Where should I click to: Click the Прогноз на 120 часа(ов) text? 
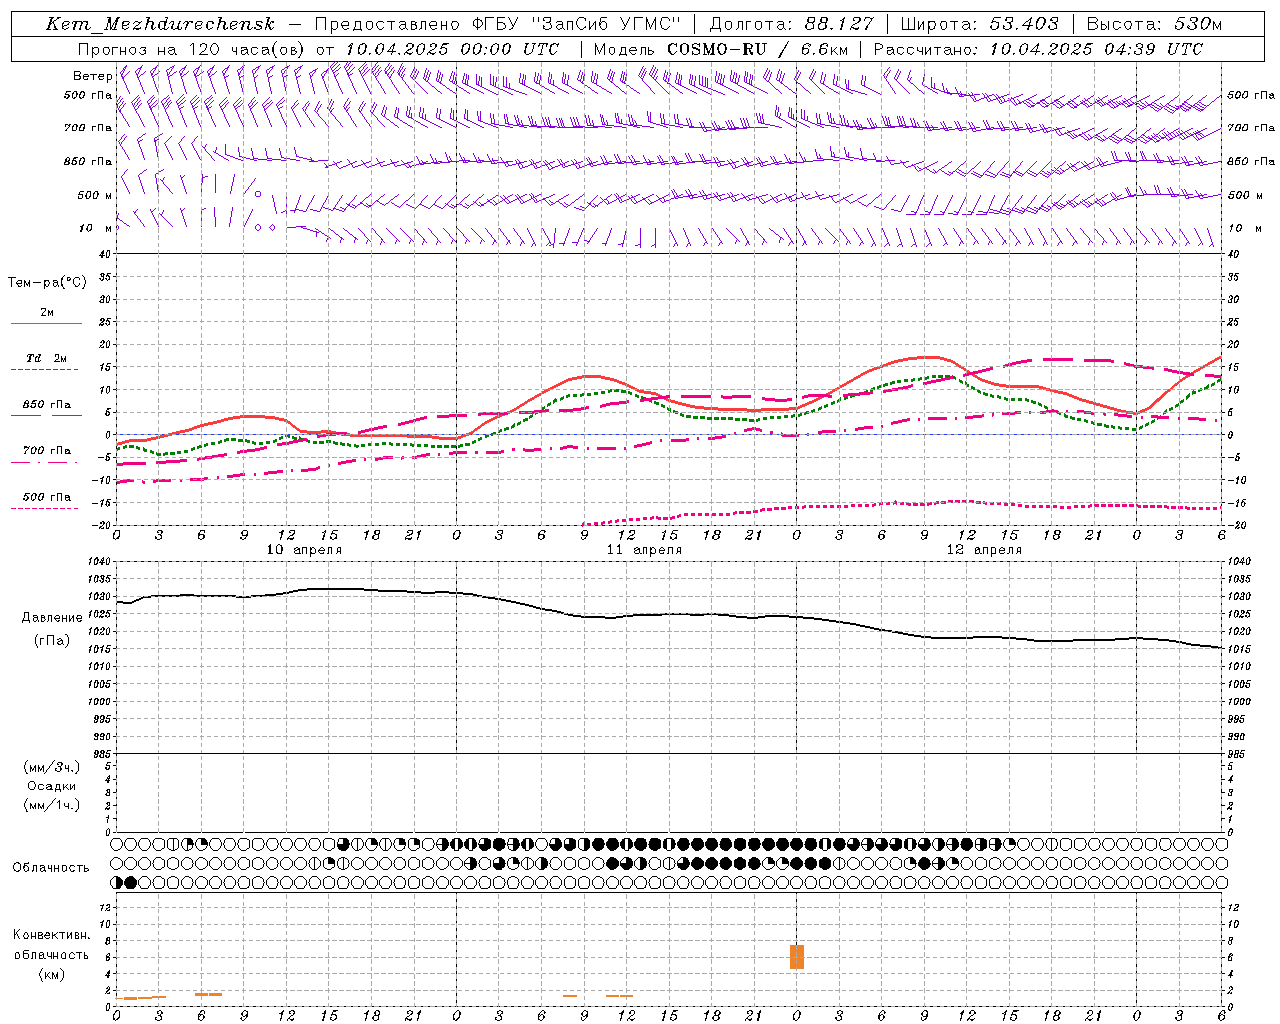pos(192,49)
